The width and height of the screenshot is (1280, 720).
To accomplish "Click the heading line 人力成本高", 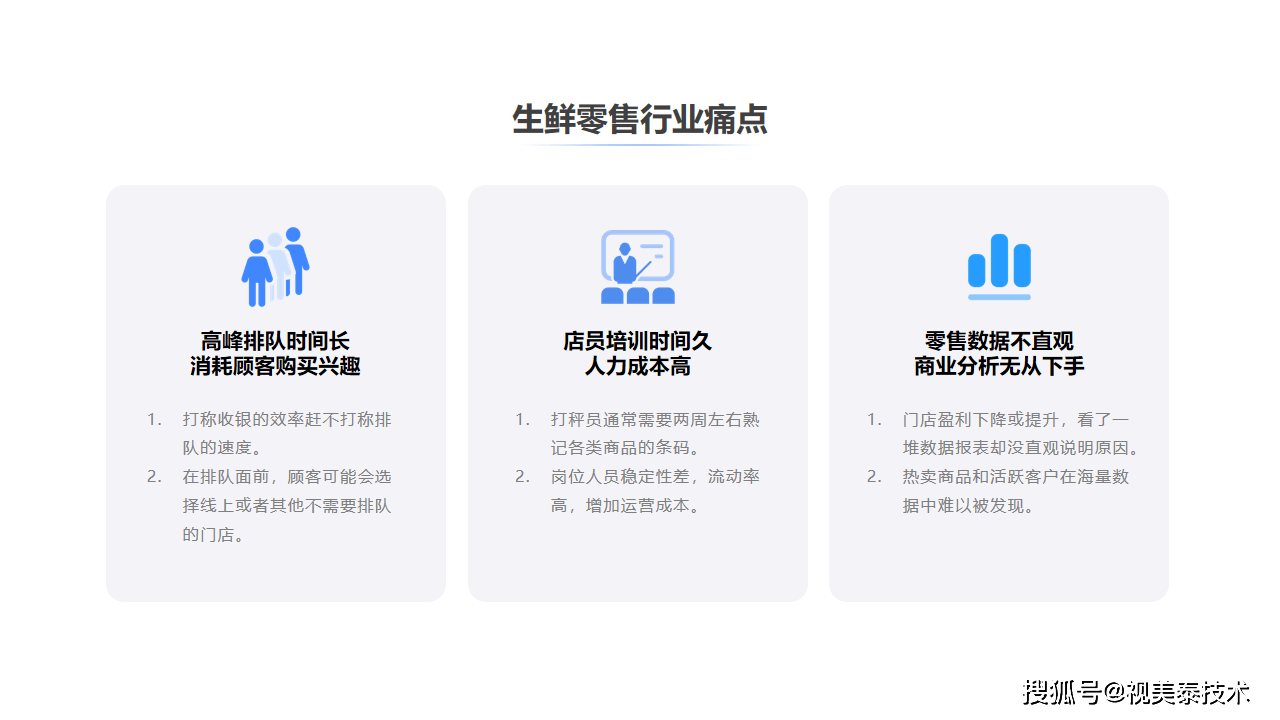I will tap(637, 366).
